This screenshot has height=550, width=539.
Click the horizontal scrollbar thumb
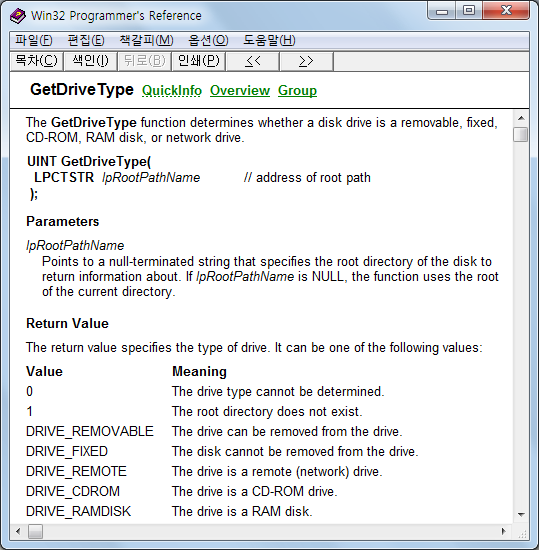pyautogui.click(x=35, y=531)
